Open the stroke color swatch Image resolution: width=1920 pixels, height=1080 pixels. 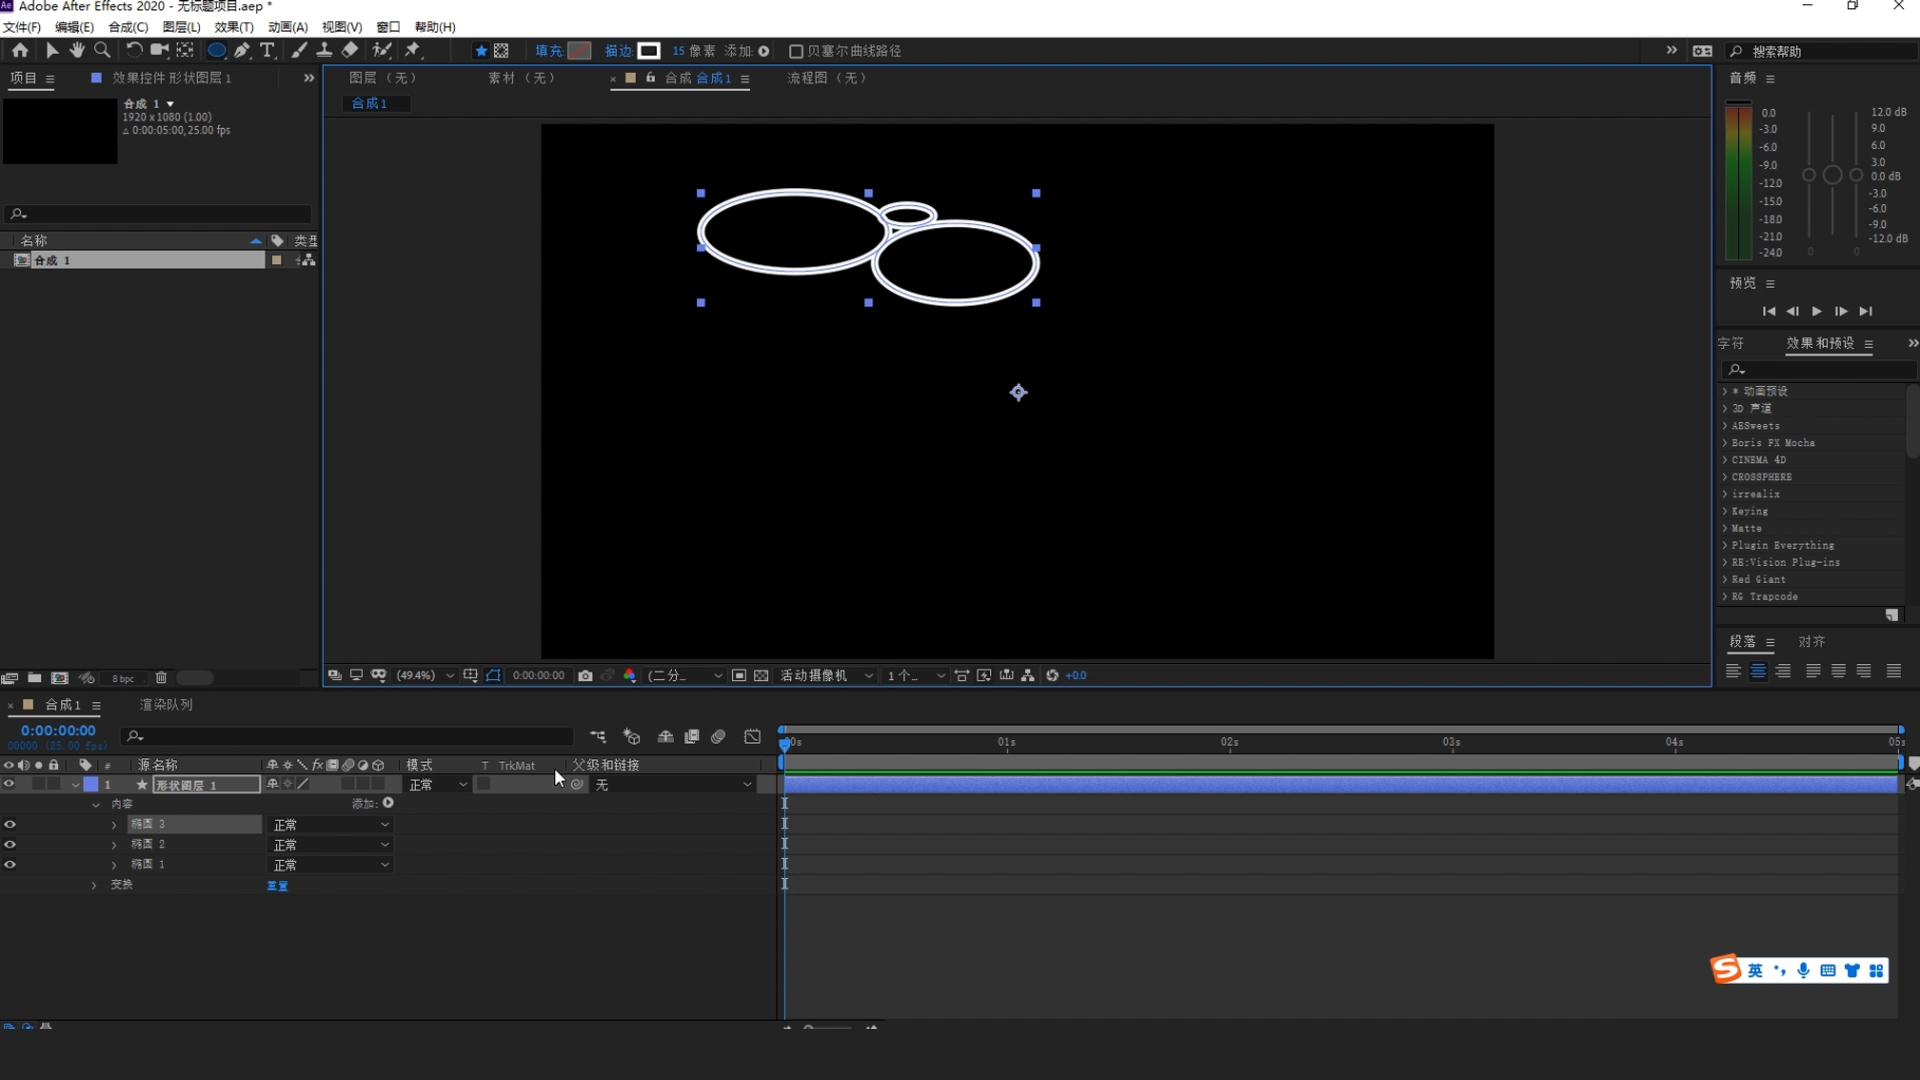(649, 51)
